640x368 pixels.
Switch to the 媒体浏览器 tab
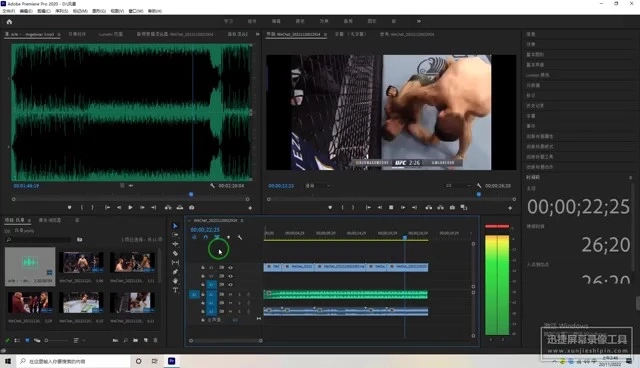pyautogui.click(x=50, y=220)
